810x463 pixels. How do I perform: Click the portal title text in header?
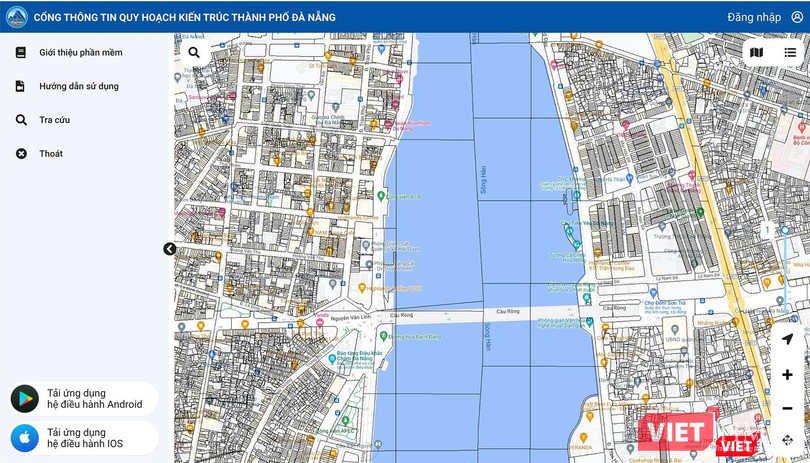[x=184, y=17]
